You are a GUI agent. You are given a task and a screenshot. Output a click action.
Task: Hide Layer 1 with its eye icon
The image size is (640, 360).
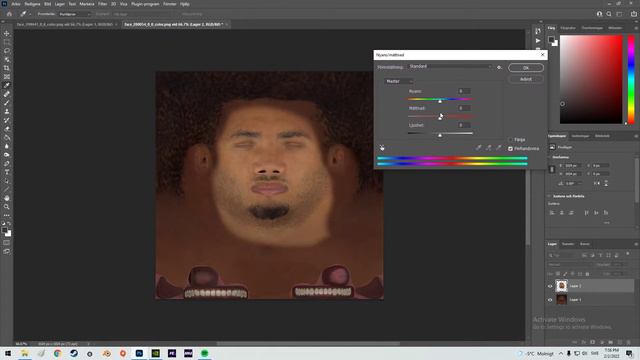pos(550,300)
